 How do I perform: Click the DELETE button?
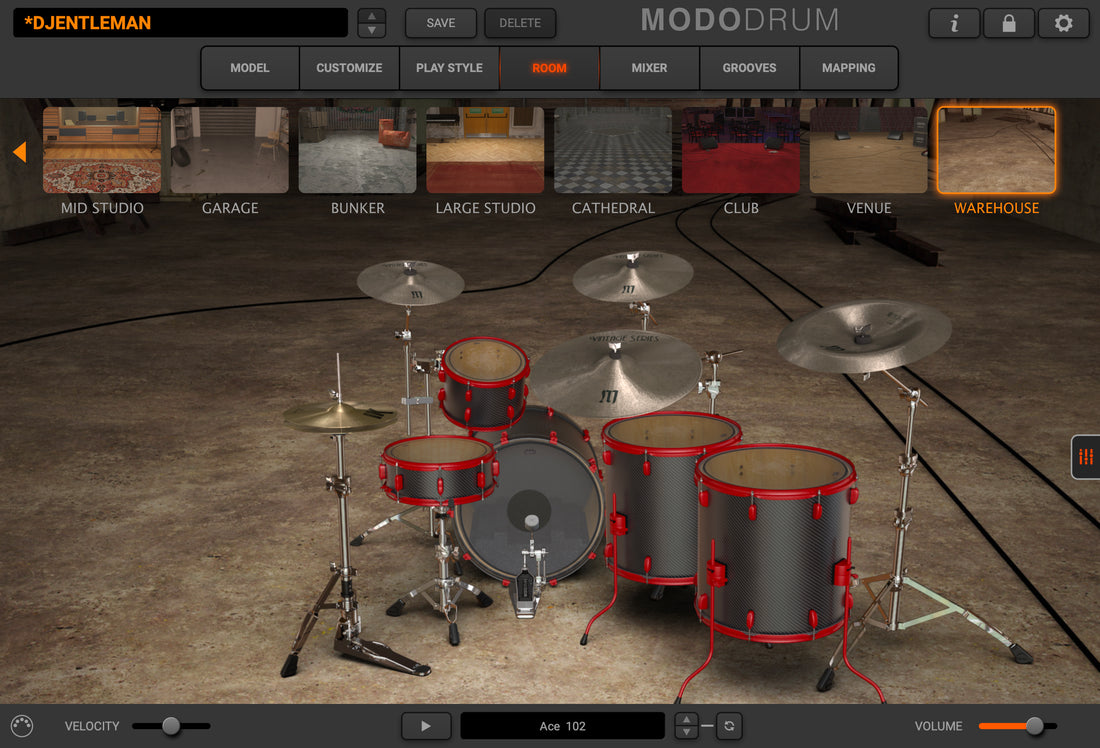coord(520,23)
